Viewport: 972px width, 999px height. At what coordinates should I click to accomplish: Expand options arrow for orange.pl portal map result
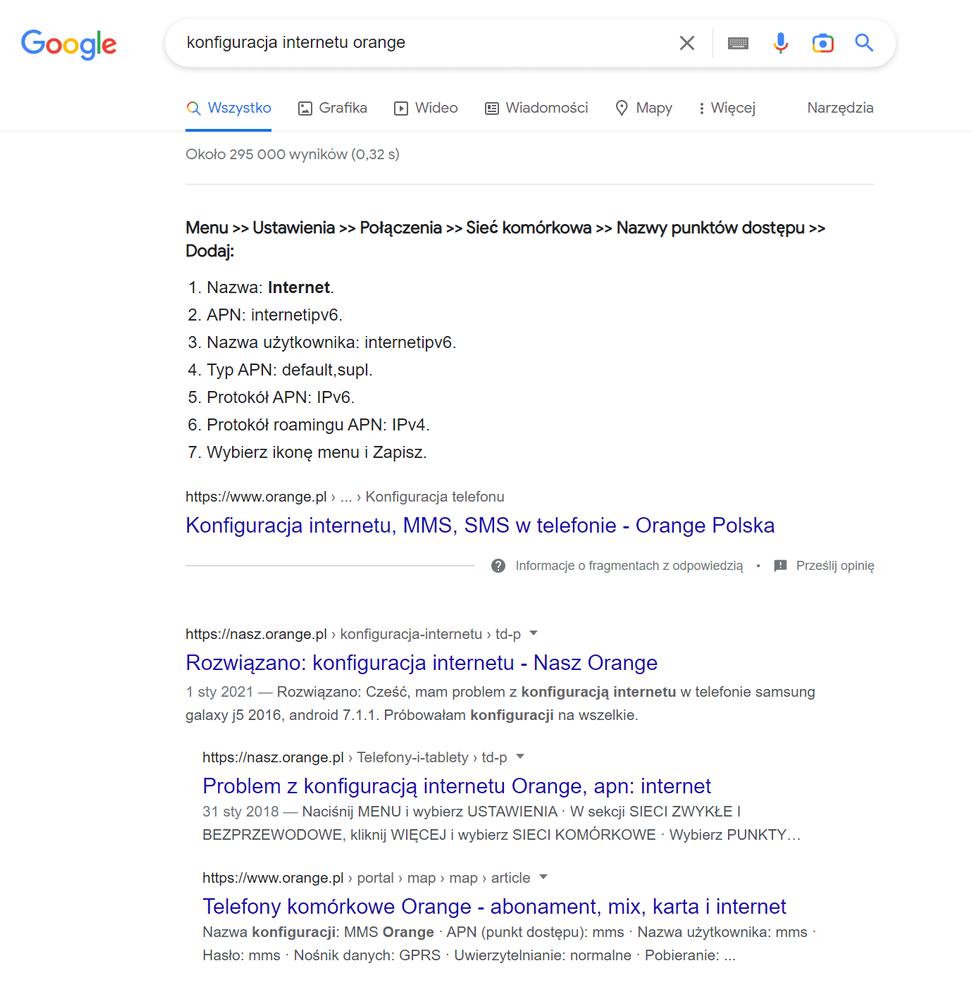coord(543,878)
